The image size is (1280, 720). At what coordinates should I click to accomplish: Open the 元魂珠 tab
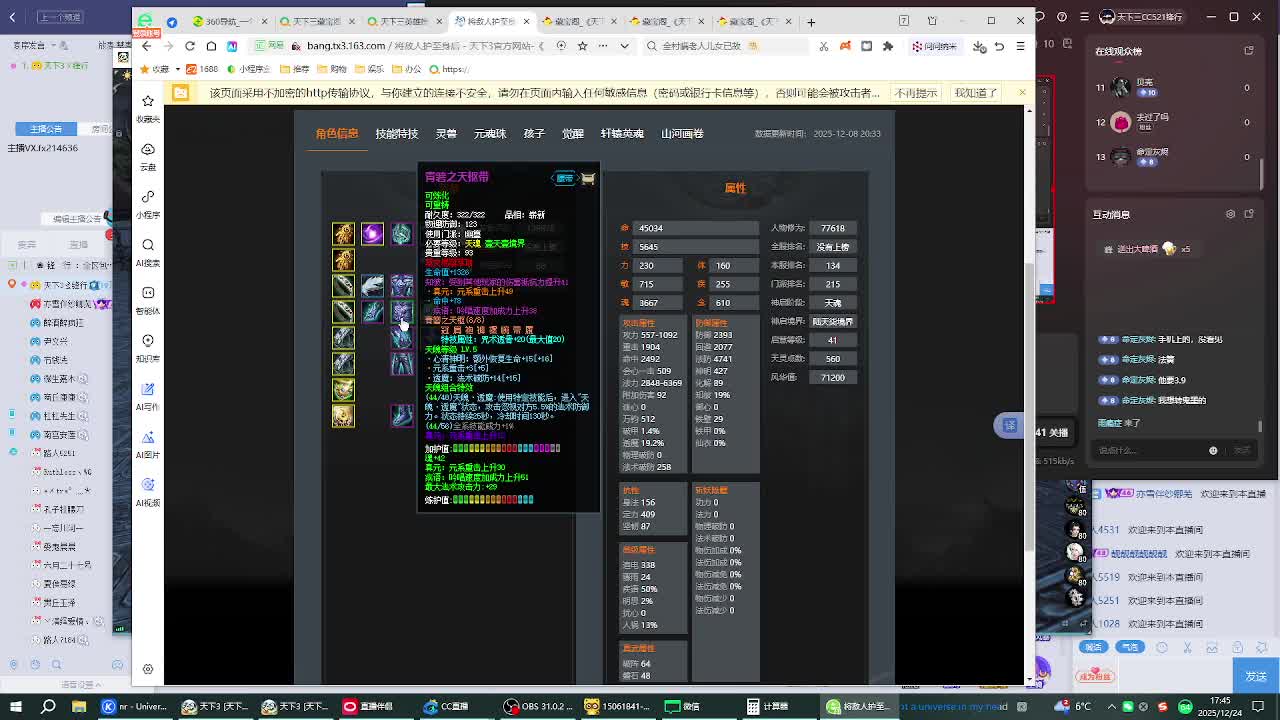[490, 134]
